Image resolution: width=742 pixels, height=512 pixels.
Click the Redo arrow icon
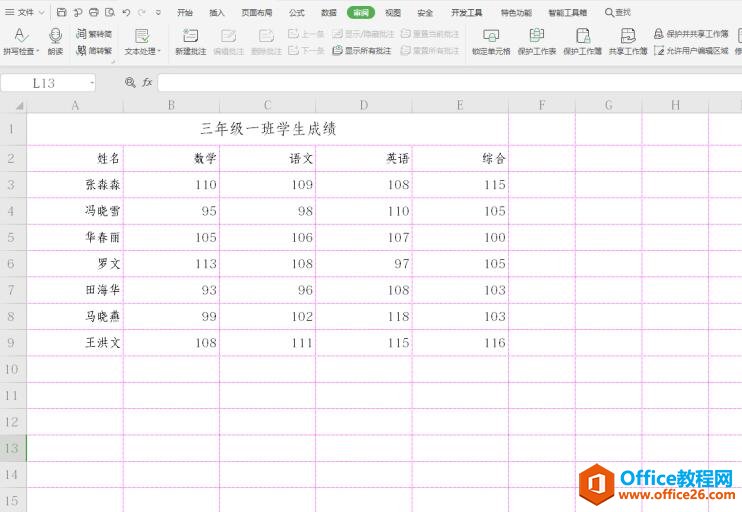(x=141, y=12)
